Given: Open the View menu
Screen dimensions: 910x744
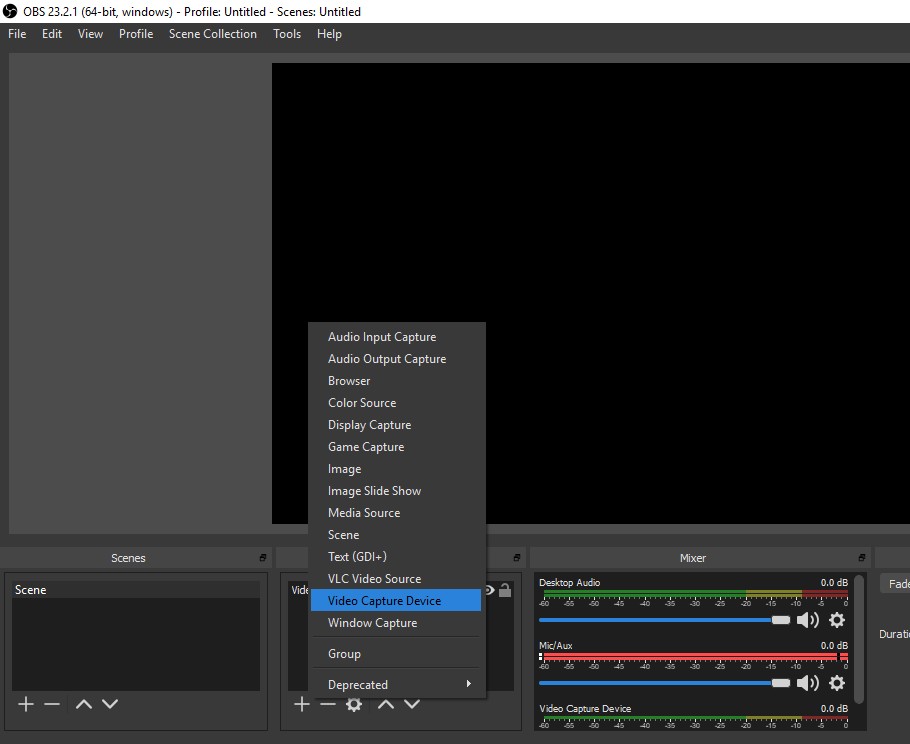Looking at the screenshot, I should coord(90,34).
